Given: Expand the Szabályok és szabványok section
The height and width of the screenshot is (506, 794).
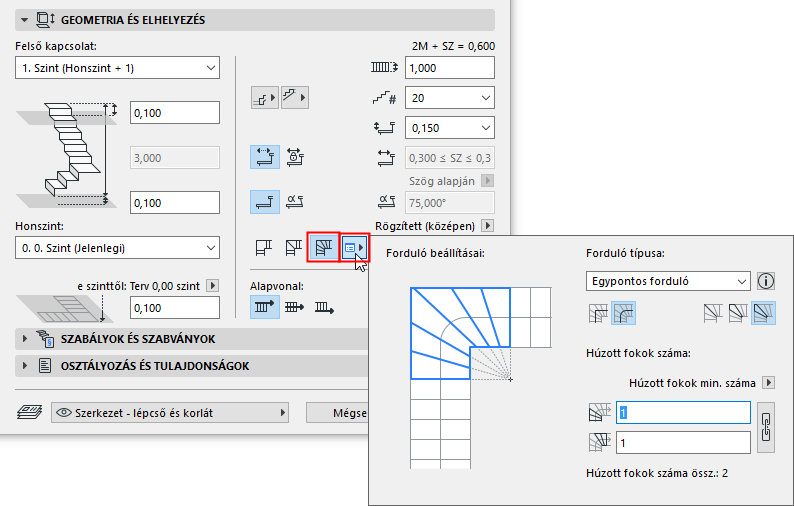Looking at the screenshot, I should coord(26,339).
